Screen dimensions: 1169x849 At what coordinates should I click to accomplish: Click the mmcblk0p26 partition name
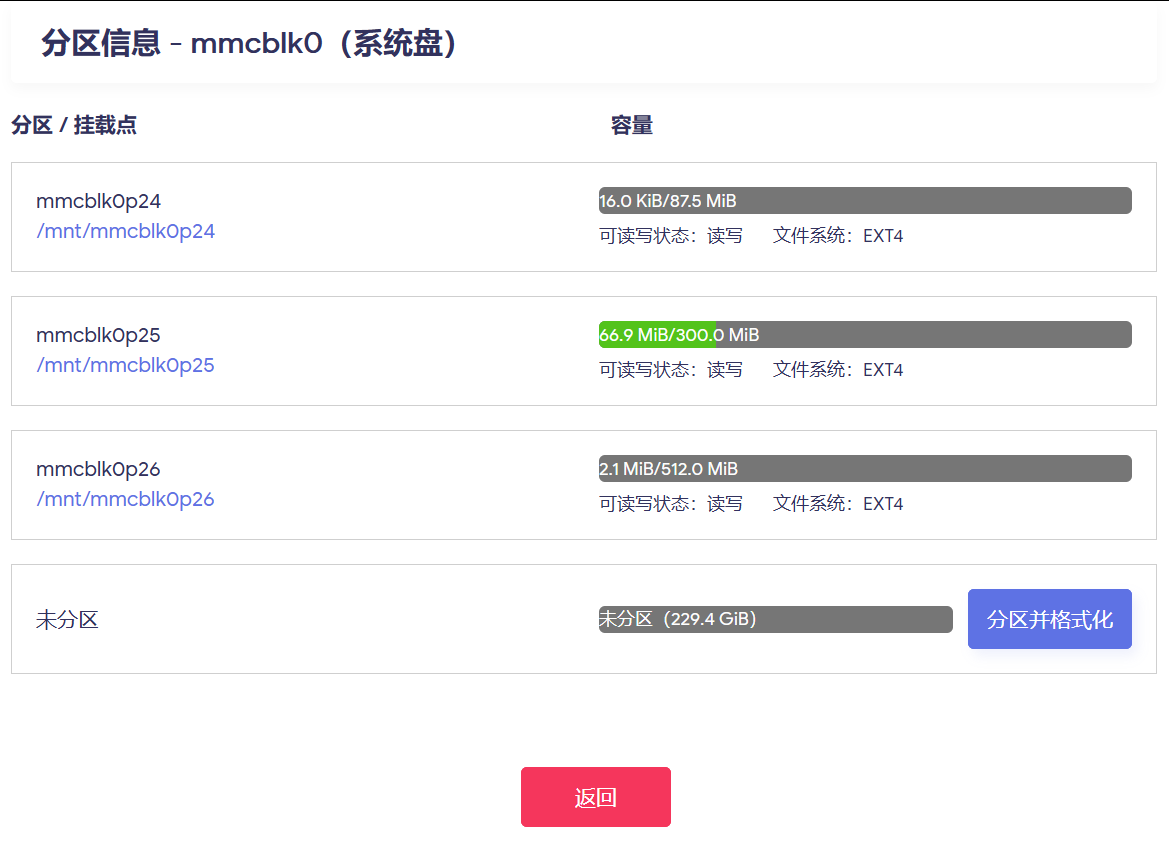coord(98,470)
